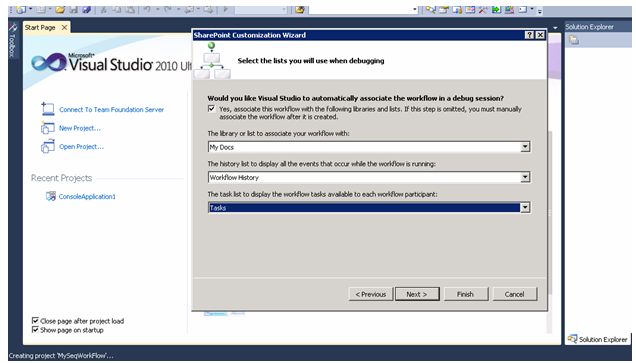Open Solution Explorer from the toolbar icon

[x=430, y=9]
